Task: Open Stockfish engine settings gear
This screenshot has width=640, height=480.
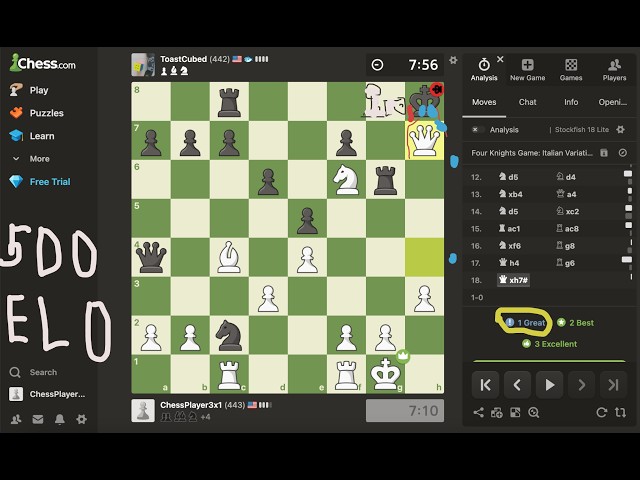Action: tap(620, 129)
